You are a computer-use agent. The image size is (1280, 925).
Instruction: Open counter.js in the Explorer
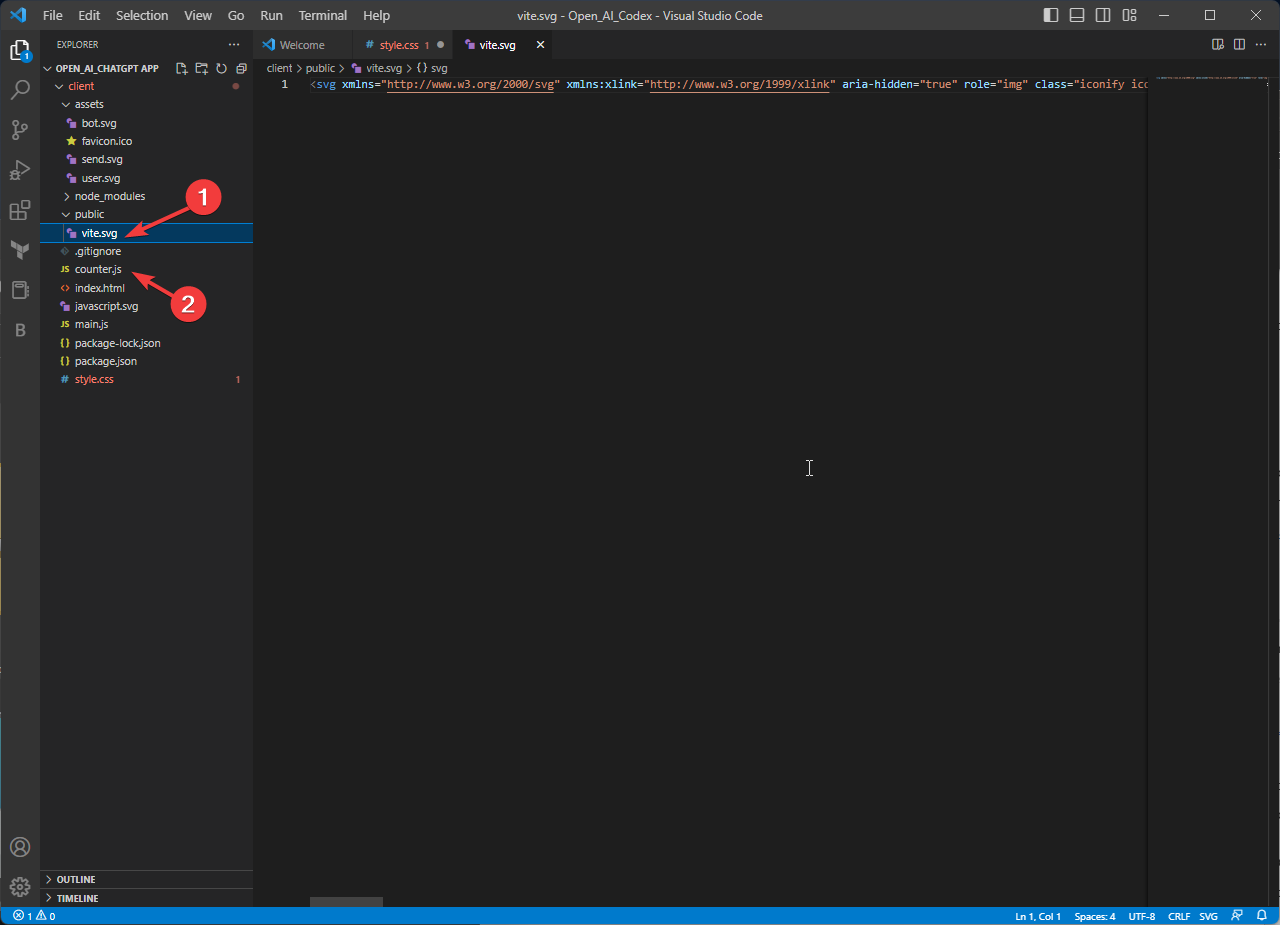click(98, 269)
